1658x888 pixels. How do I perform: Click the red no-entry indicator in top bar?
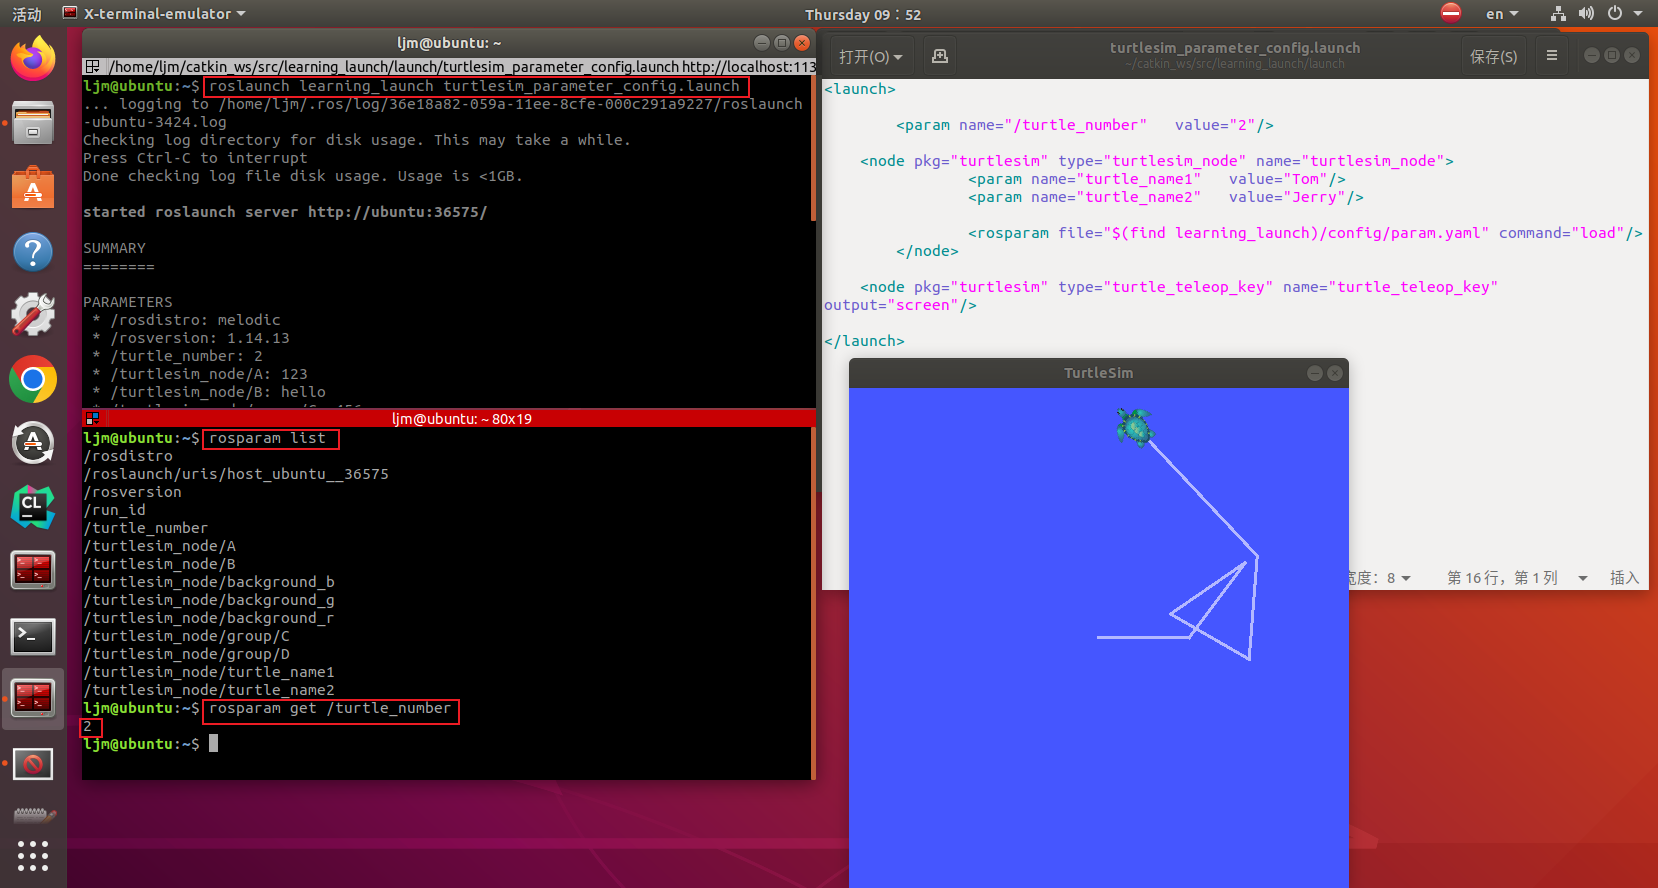pyautogui.click(x=1451, y=13)
